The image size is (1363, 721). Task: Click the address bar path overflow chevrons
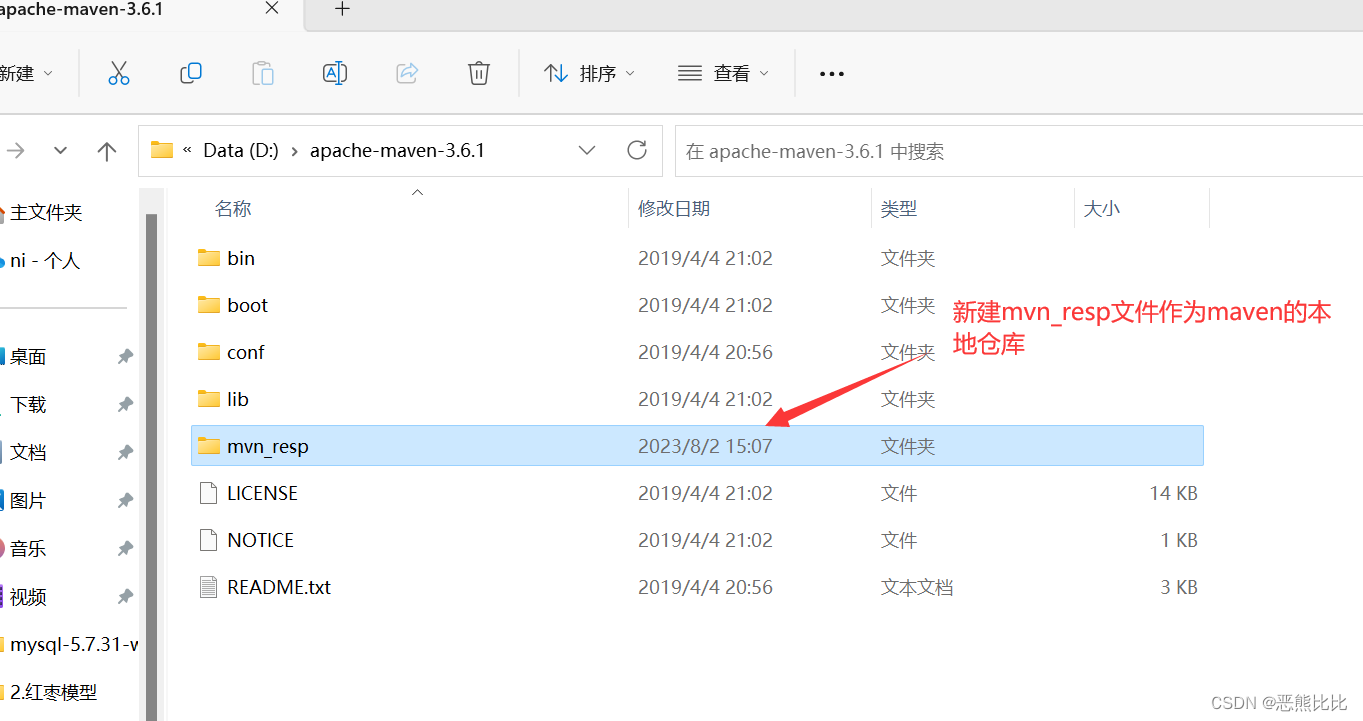pos(187,150)
